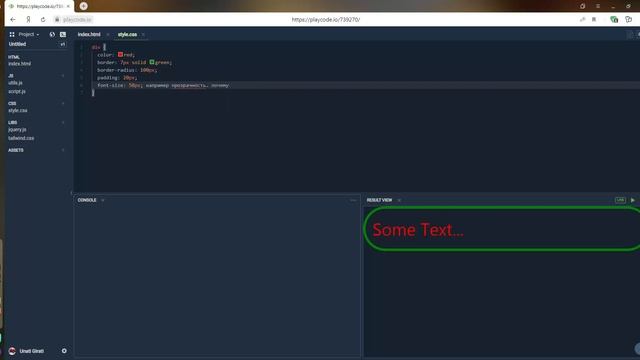
Task: Click the terminal icon in the header
Action: click(63, 35)
